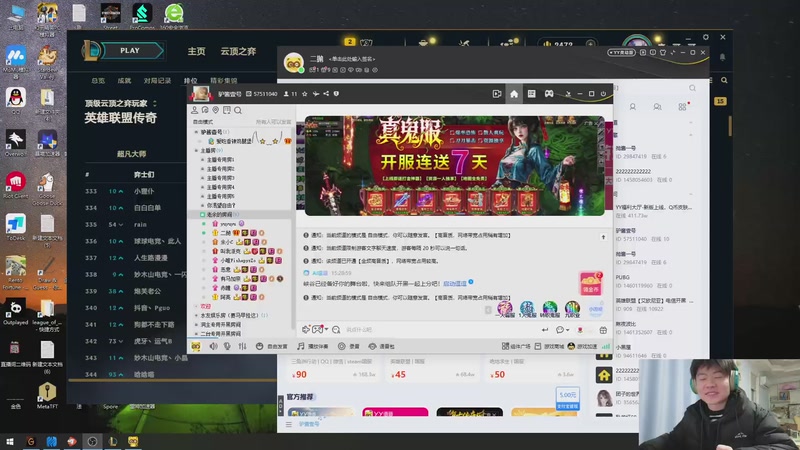This screenshot has width=800, height=450.
Task: Open the YY taskbar icon
Action: (133, 441)
